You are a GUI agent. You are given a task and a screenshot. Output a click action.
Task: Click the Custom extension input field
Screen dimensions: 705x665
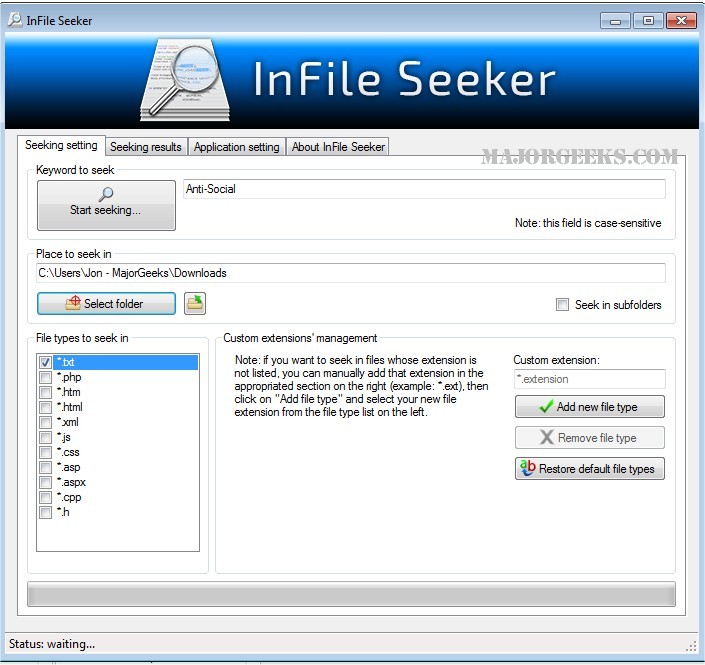tap(589, 379)
